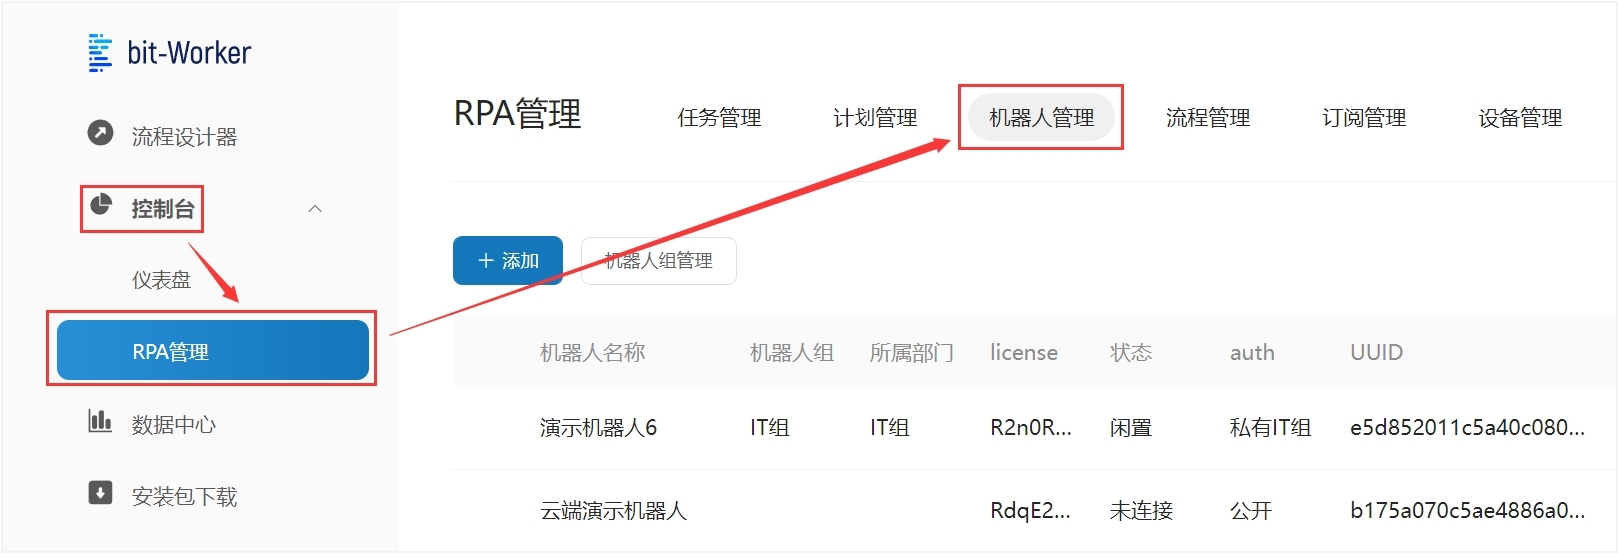
Task: Click the 控制台 pie chart icon
Action: tap(101, 205)
